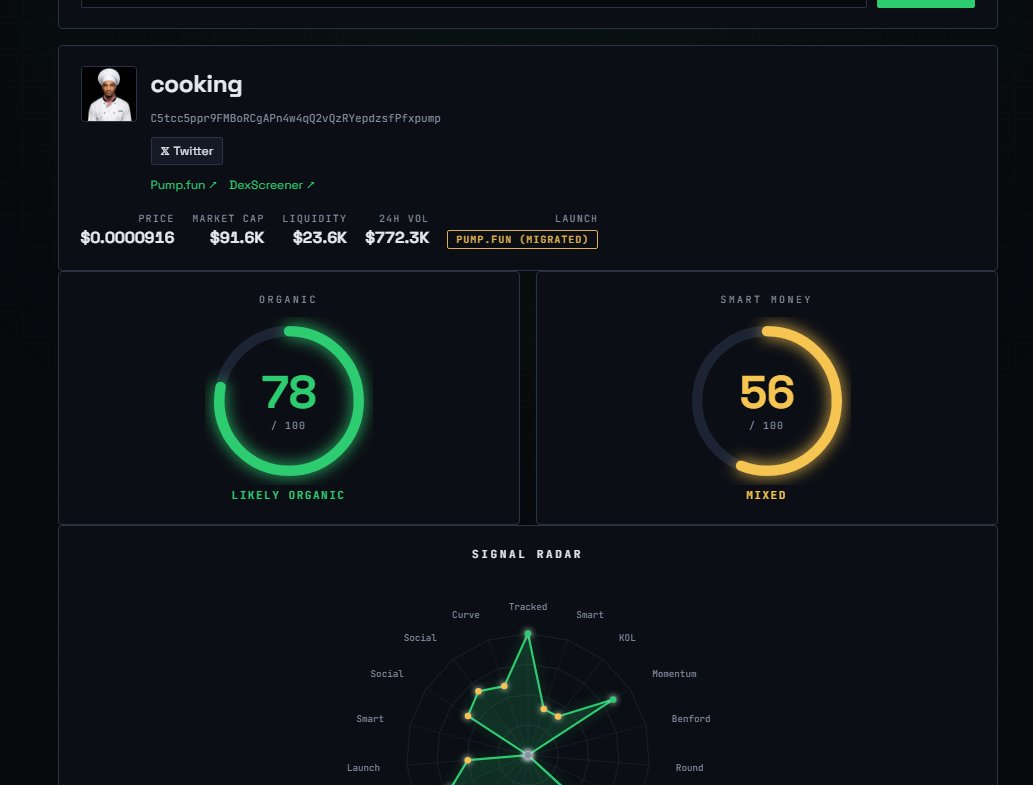Click the liquidity value $23.6K

point(320,238)
